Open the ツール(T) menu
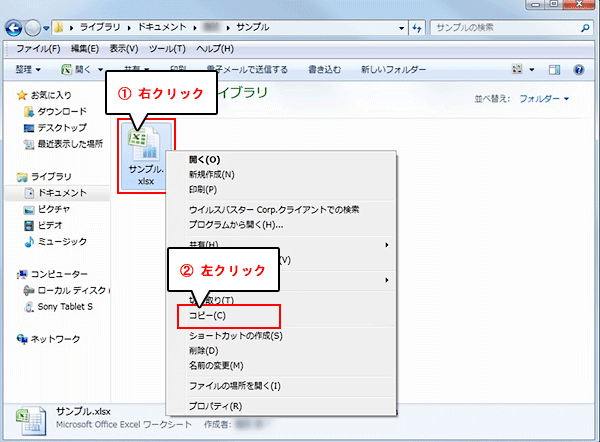Image resolution: width=600 pixels, height=442 pixels. 167,49
